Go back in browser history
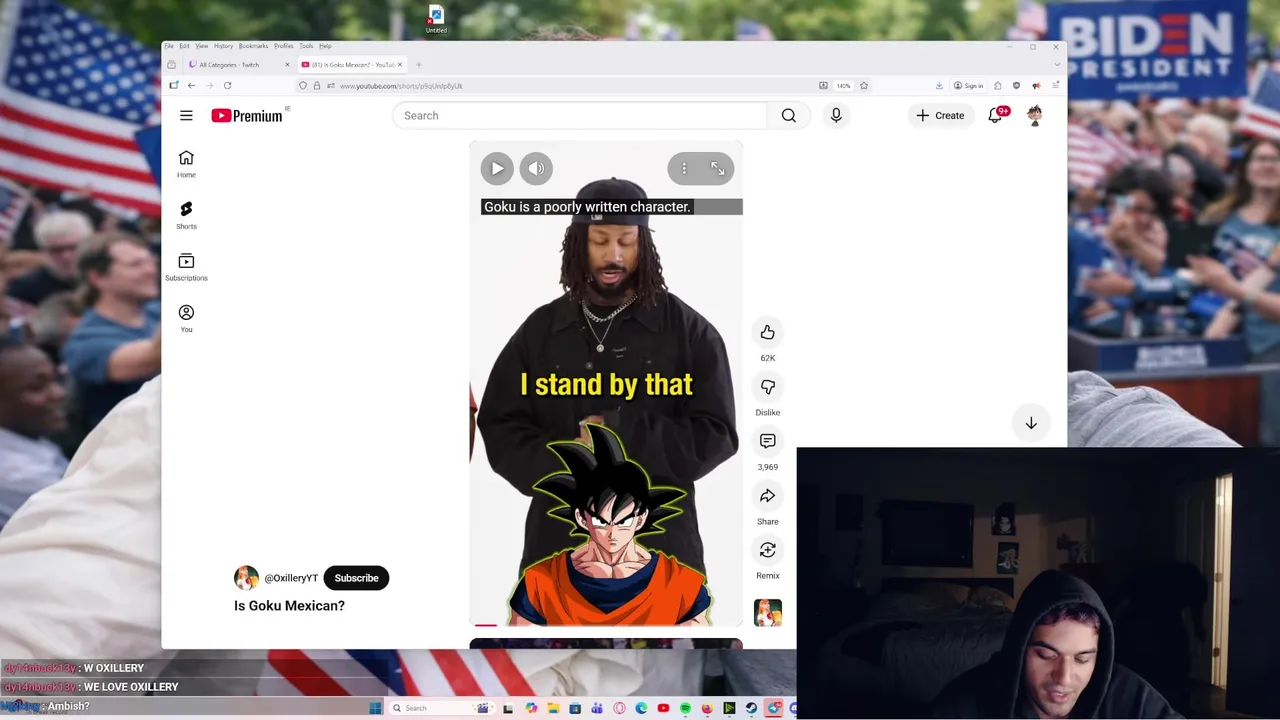 (191, 86)
